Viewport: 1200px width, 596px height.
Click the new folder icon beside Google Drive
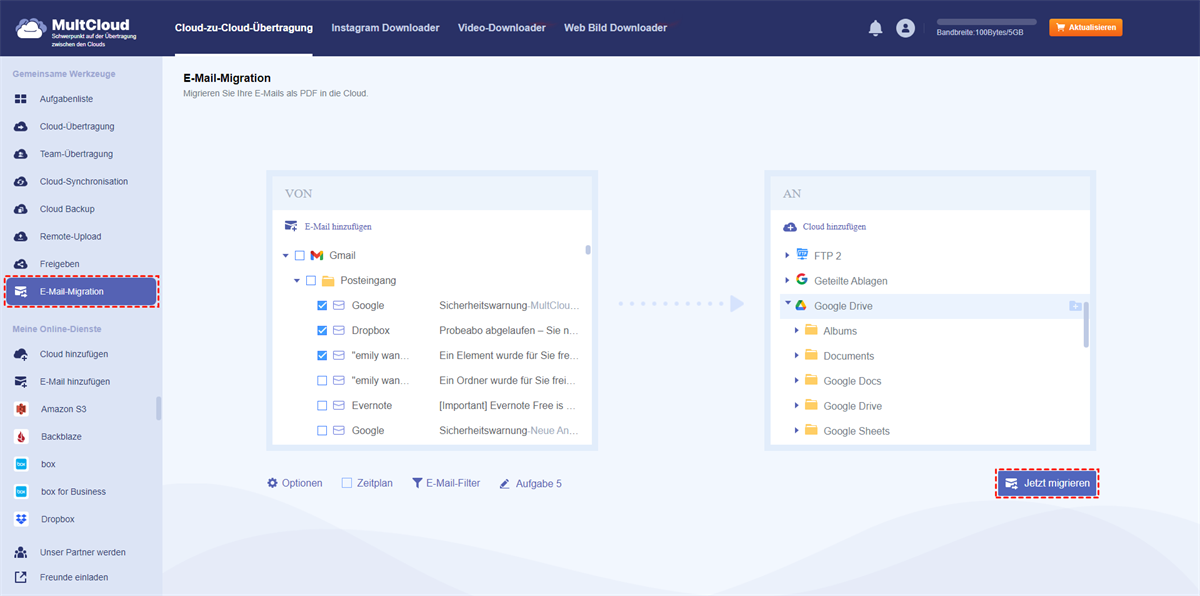pyautogui.click(x=1074, y=306)
